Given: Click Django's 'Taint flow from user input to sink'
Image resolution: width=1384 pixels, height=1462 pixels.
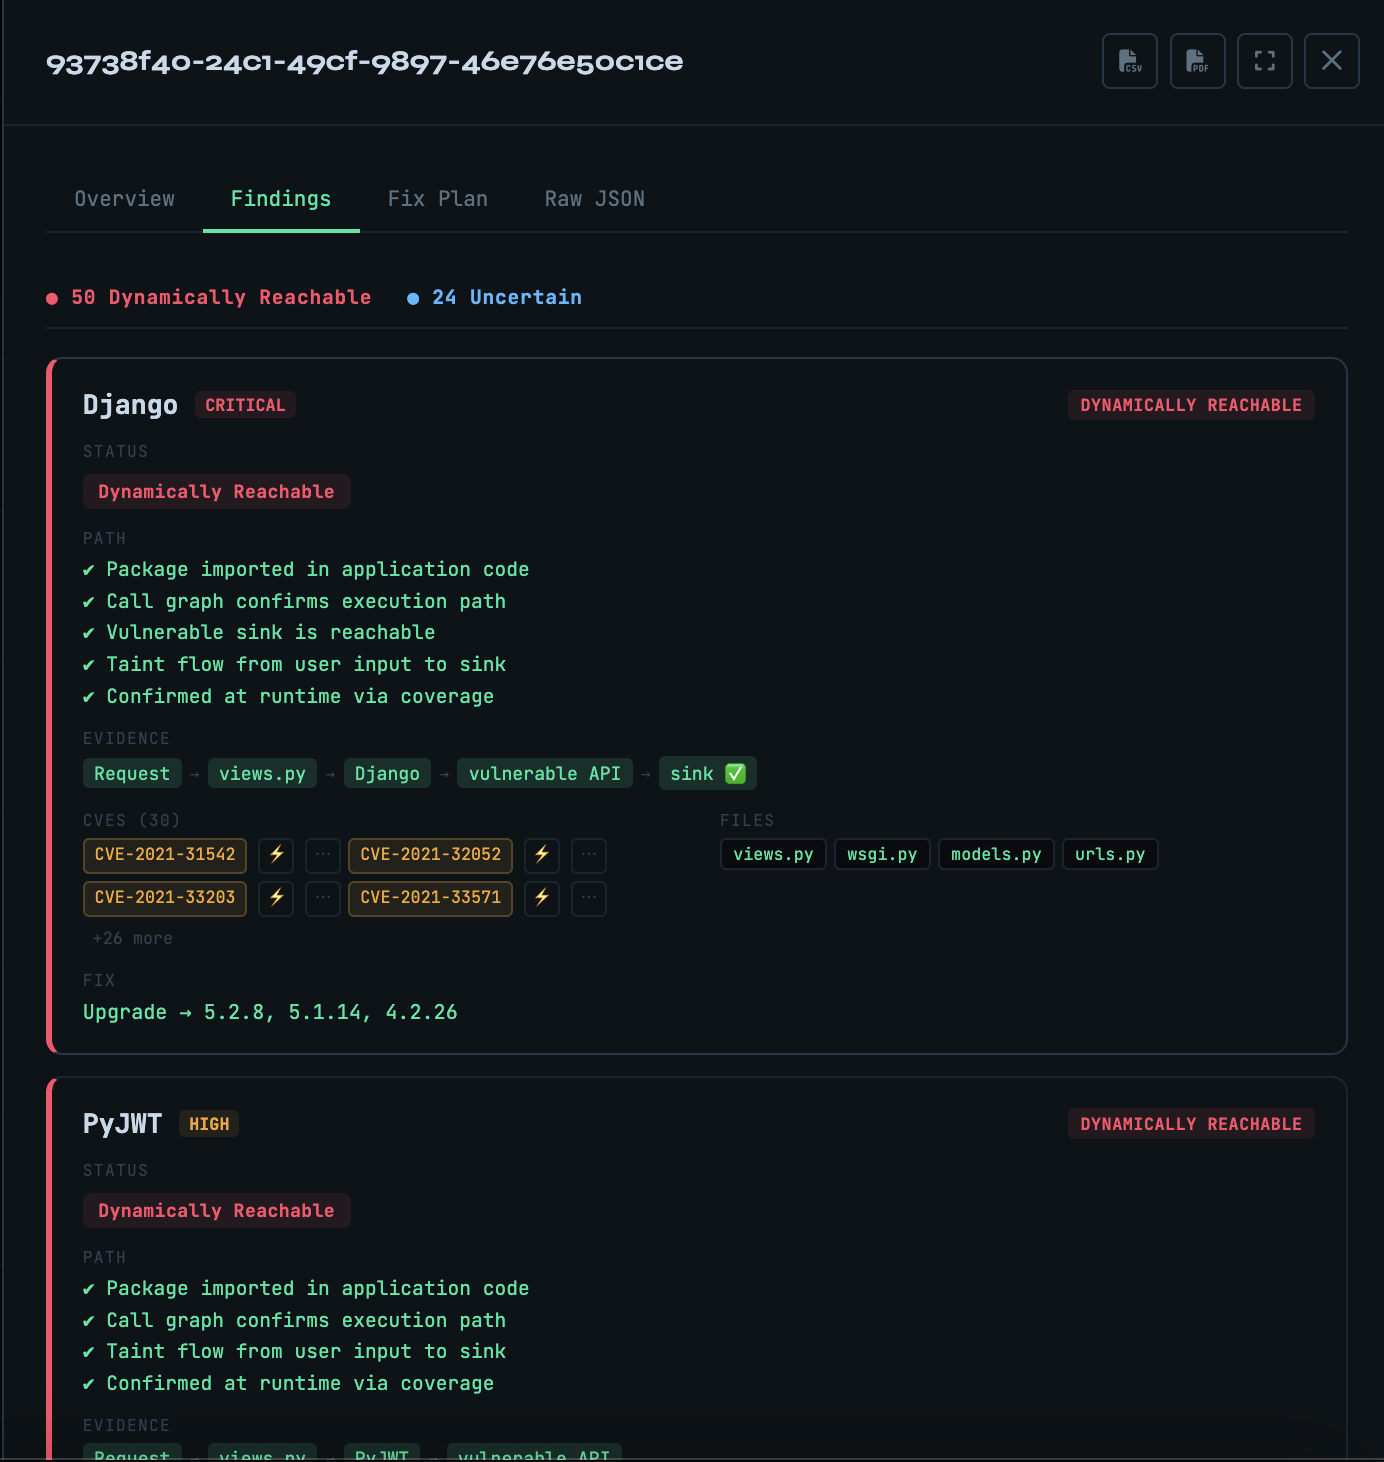Looking at the screenshot, I should (294, 665).
